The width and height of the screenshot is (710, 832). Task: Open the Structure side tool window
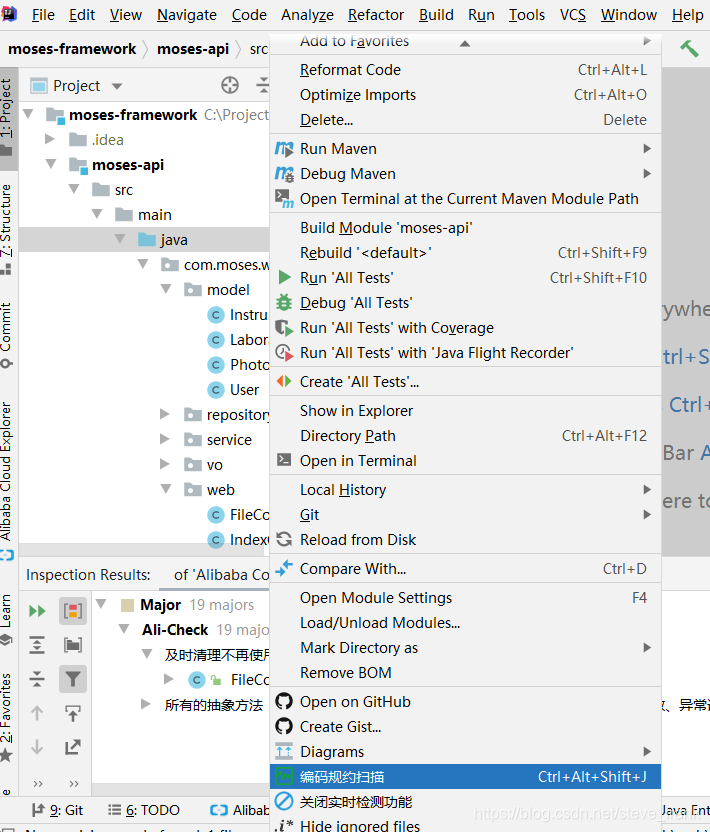tap(6, 229)
